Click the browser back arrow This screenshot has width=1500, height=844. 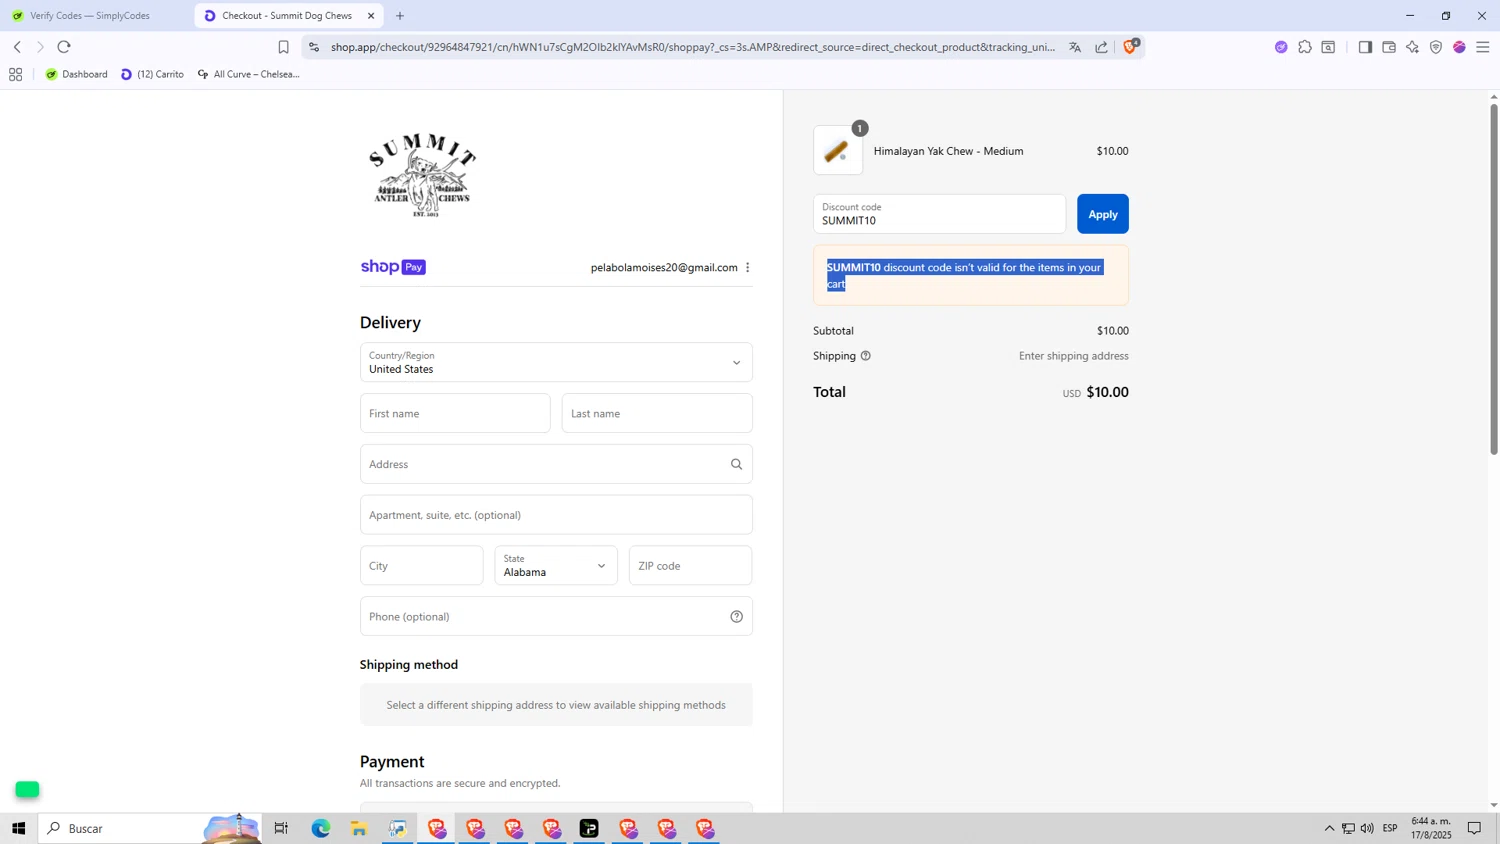[x=17, y=47]
